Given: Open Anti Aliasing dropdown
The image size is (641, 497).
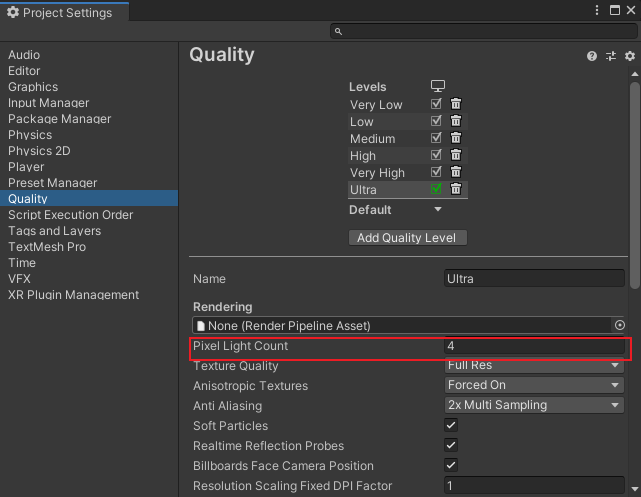Looking at the screenshot, I should [x=534, y=405].
